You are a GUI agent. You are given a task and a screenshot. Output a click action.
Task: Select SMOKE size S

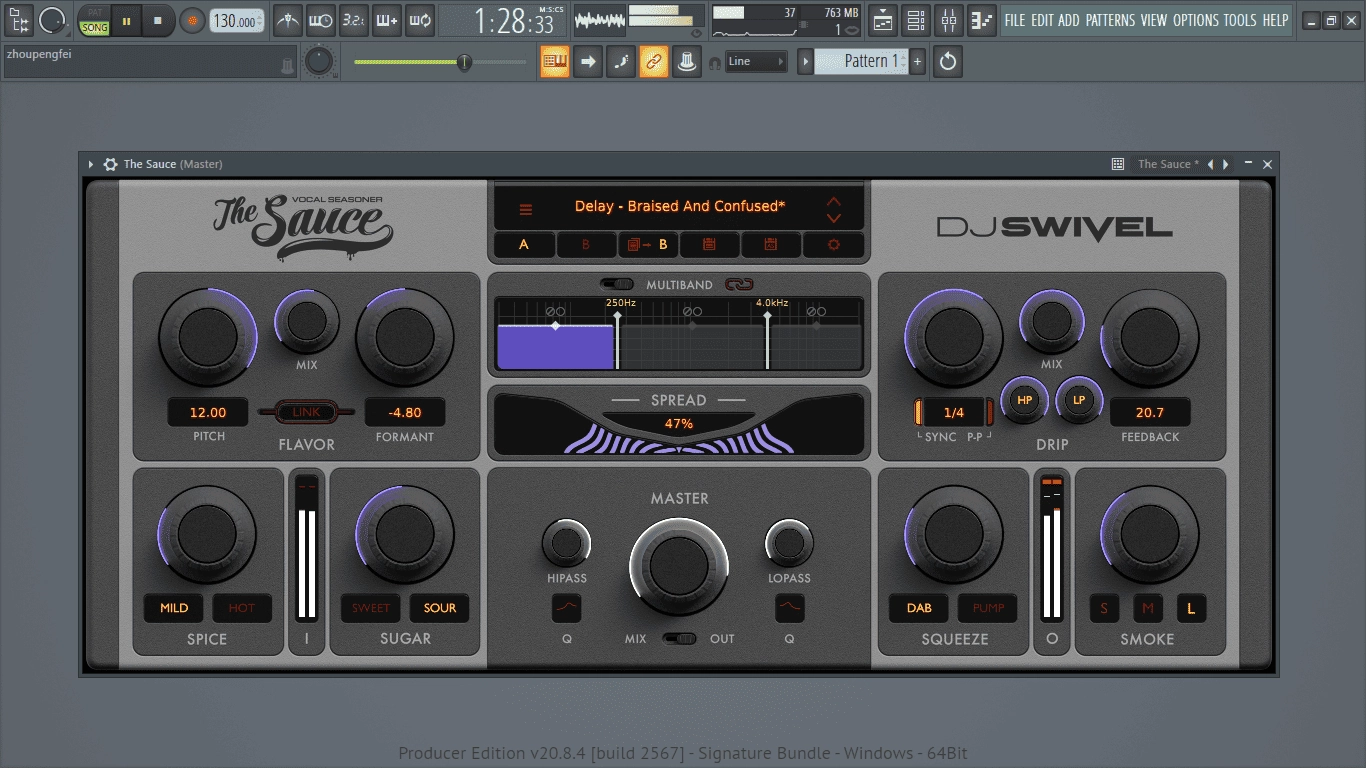1104,608
